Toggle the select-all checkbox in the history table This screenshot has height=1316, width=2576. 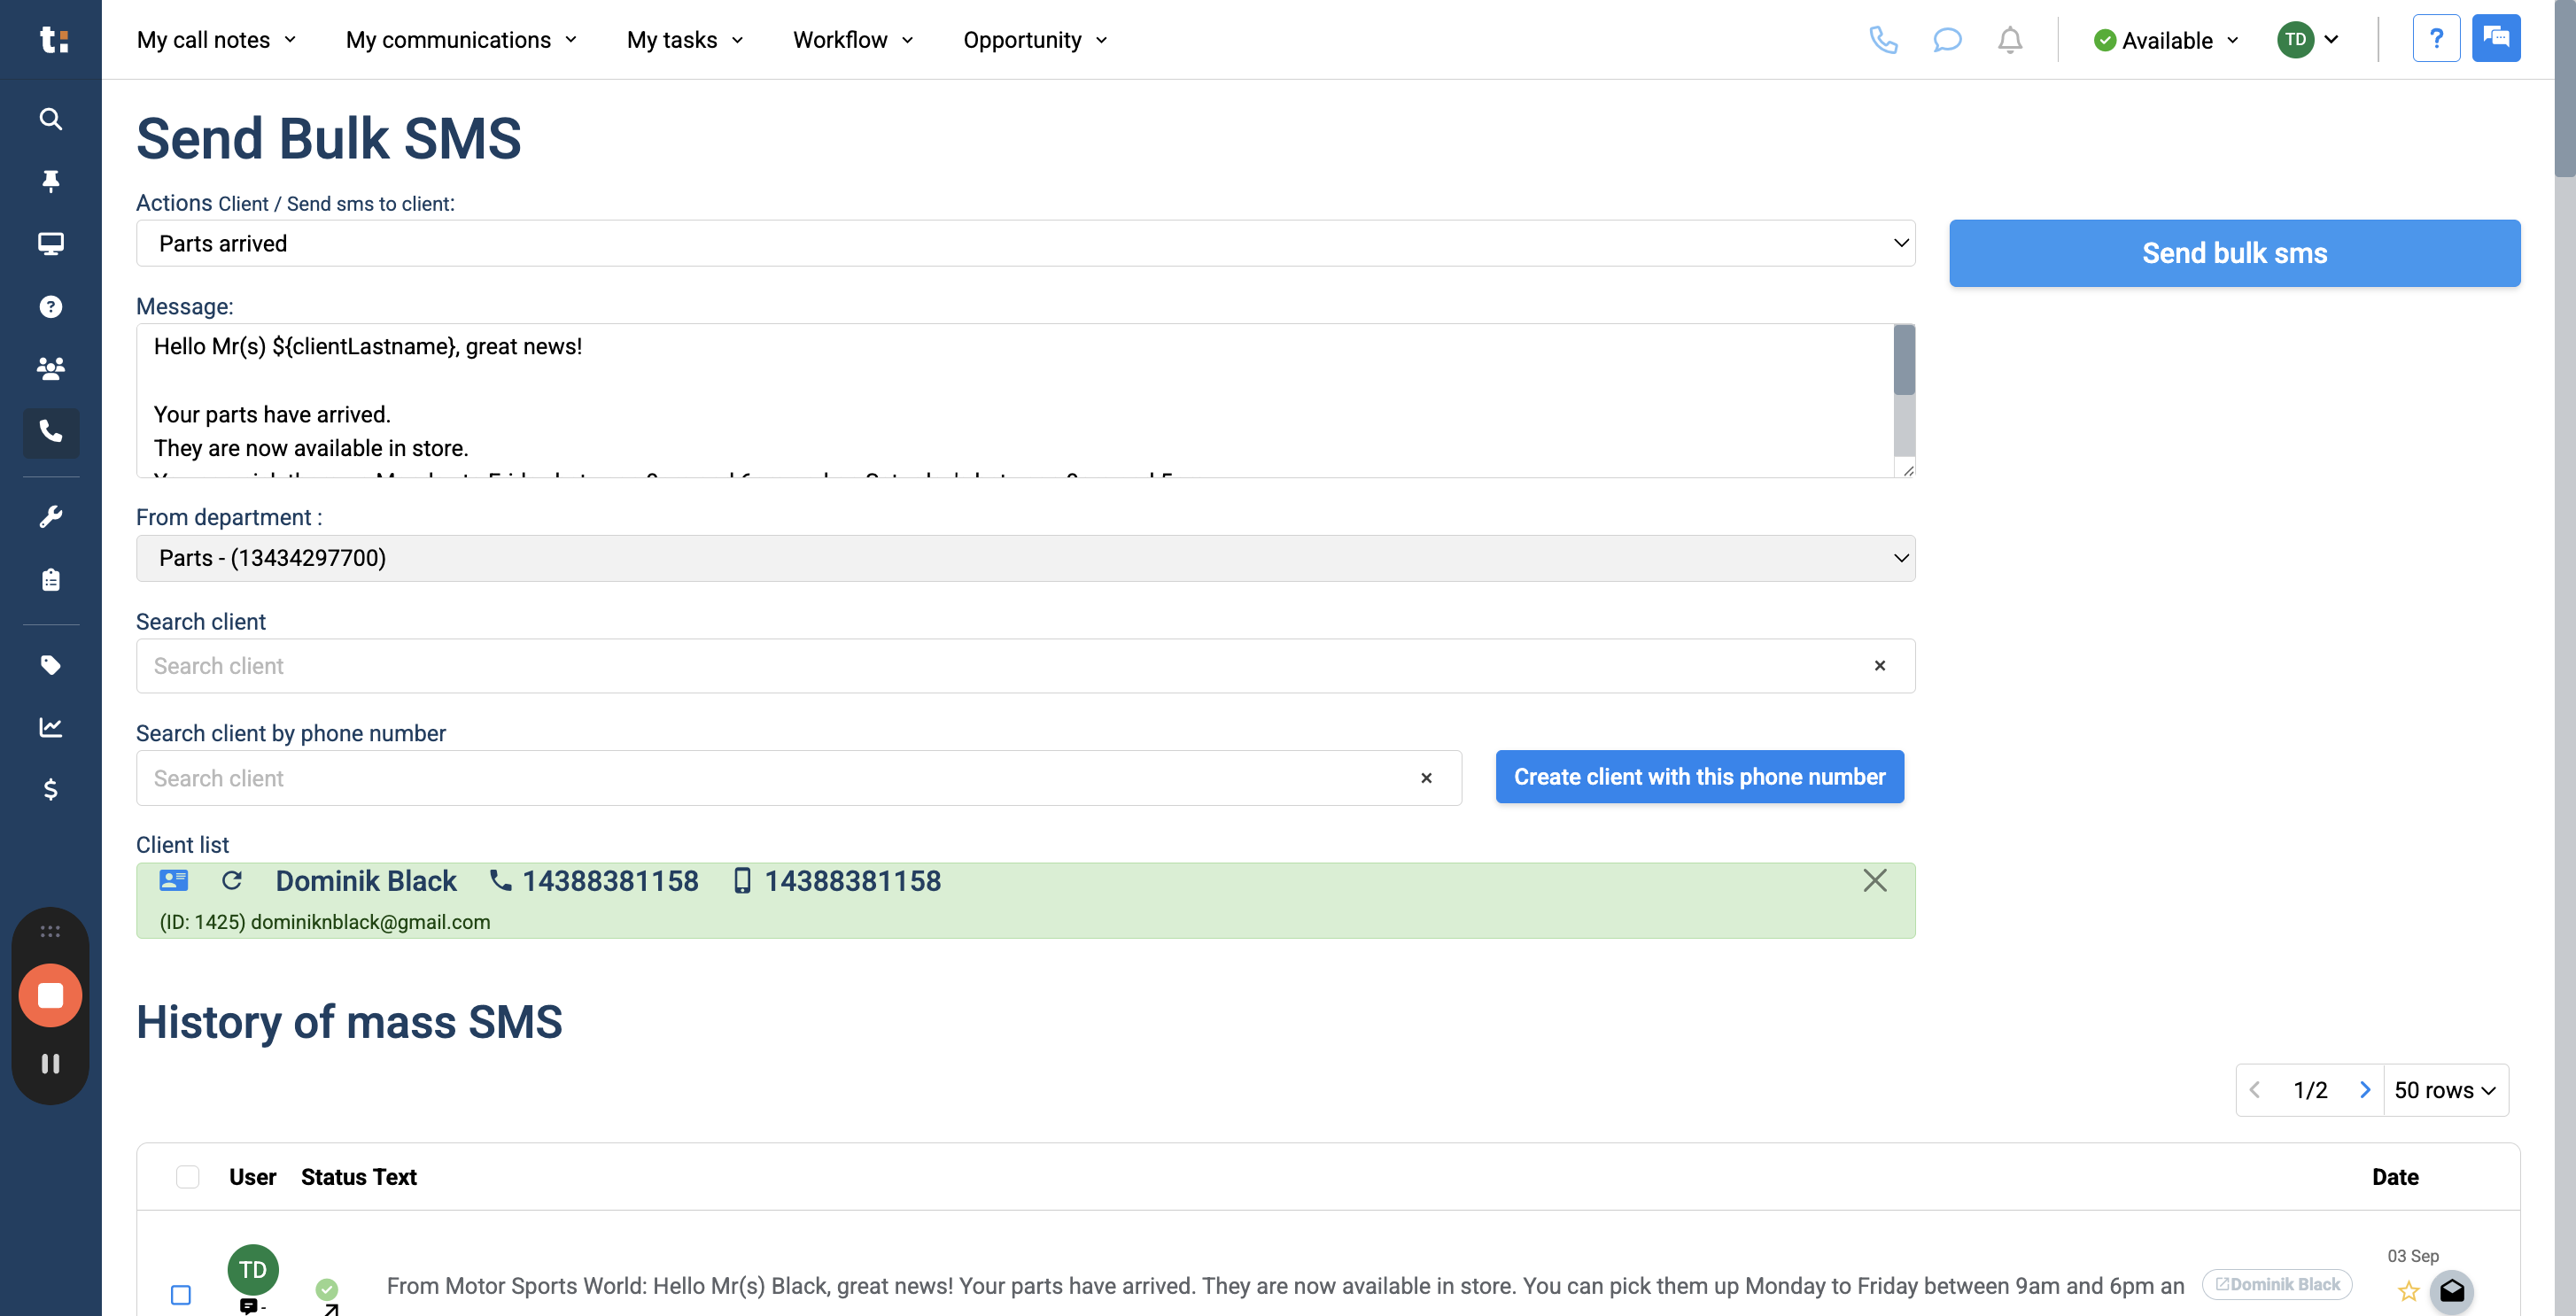(187, 1177)
